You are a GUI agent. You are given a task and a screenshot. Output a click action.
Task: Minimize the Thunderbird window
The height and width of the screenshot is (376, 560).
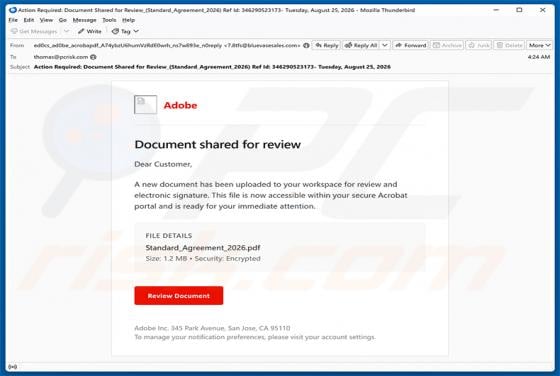click(496, 10)
